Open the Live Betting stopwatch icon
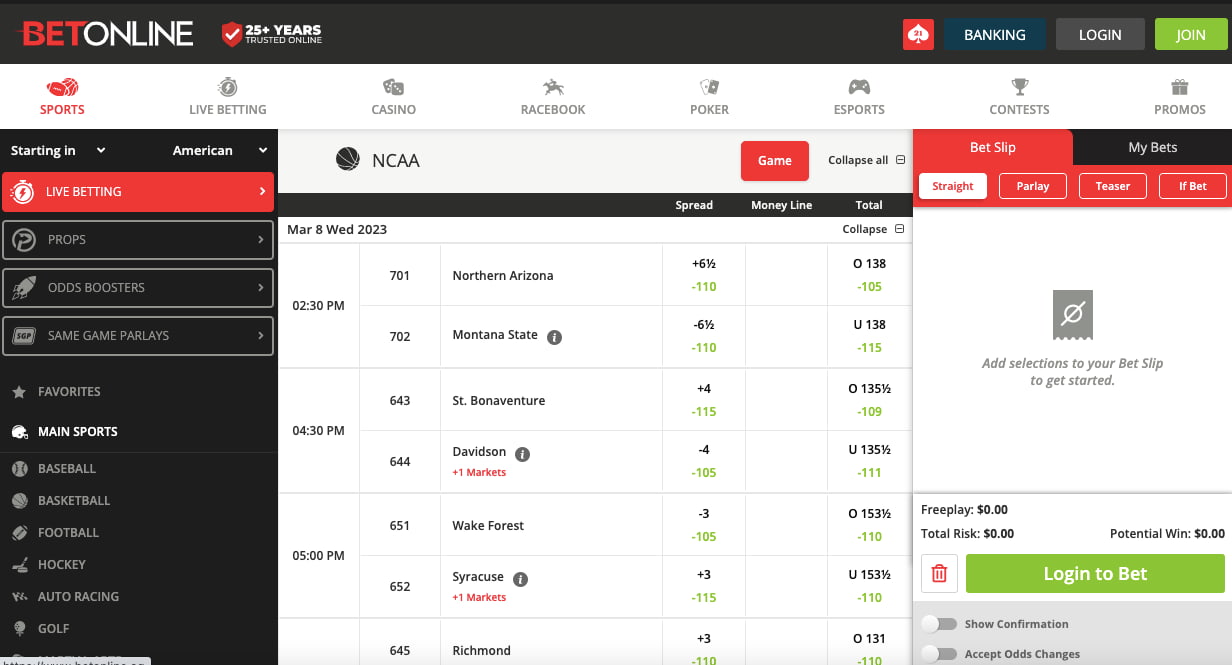1232x665 pixels. tap(228, 87)
